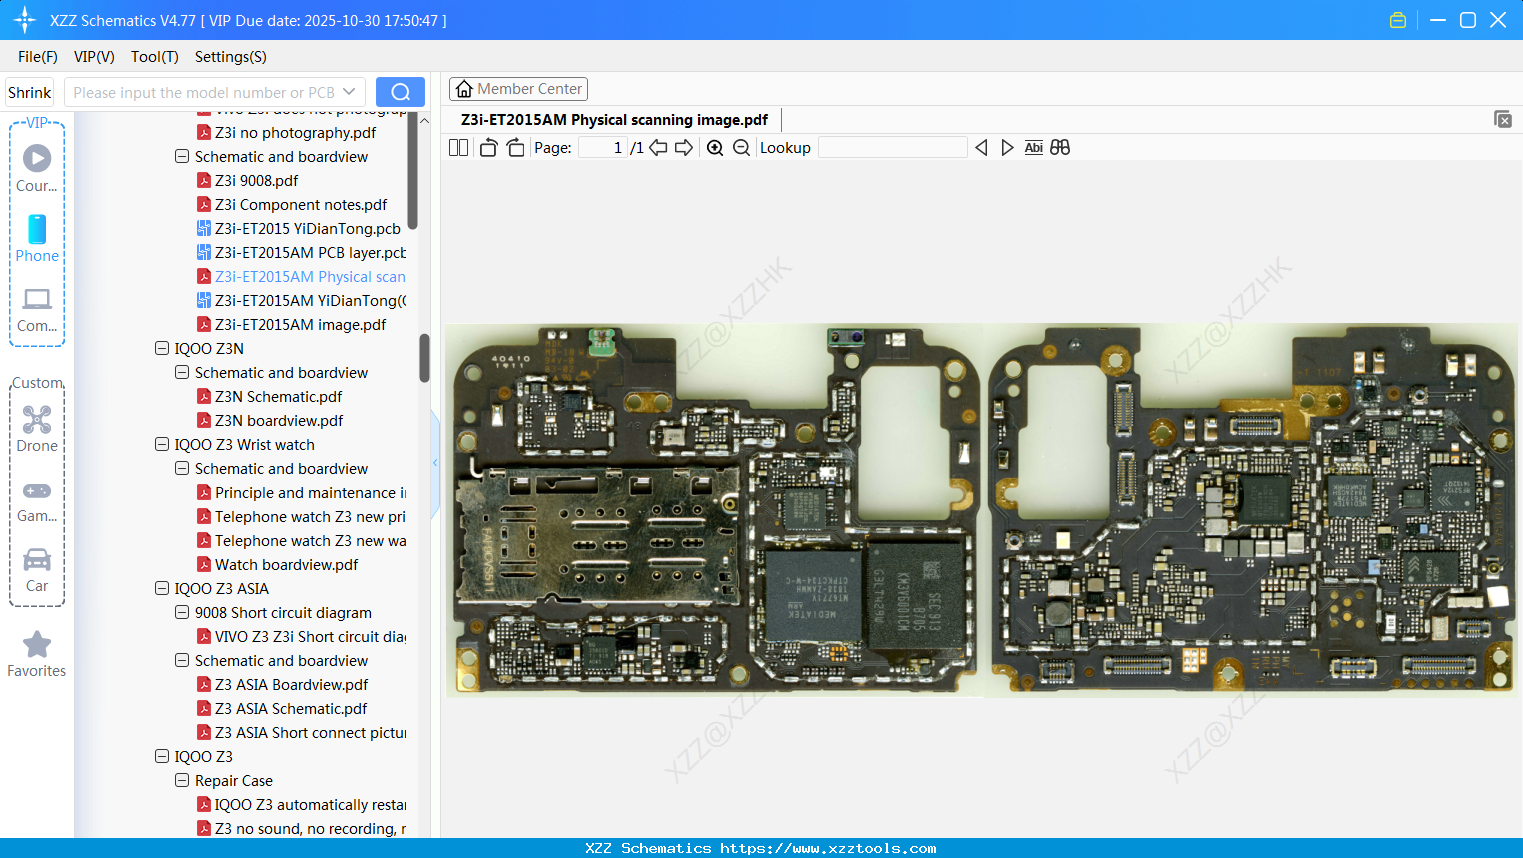Collapse the IQOO Z3N node
The width and height of the screenshot is (1523, 858).
(162, 349)
